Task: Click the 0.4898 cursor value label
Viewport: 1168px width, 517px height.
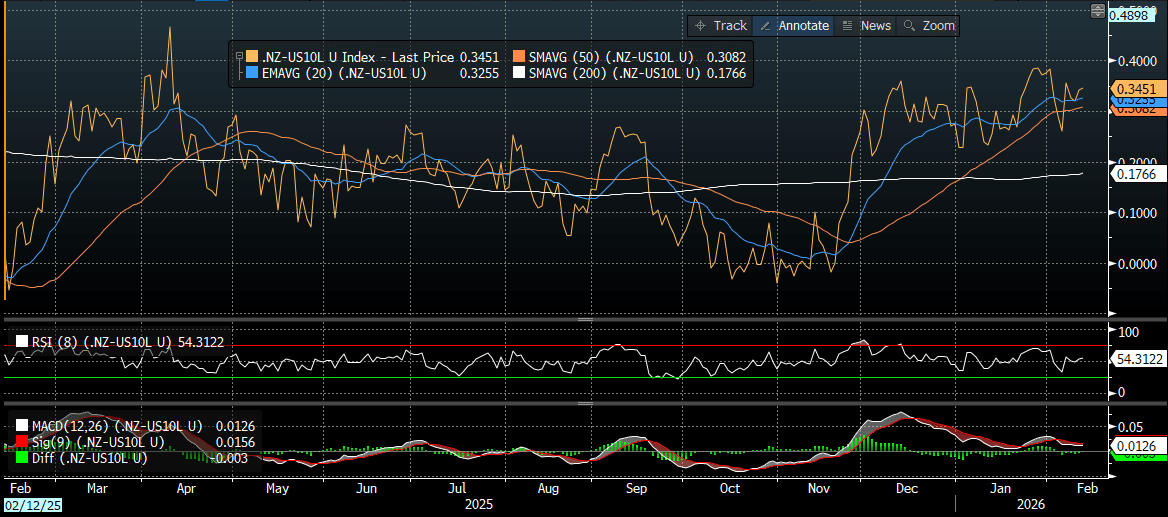Action: pos(1137,13)
